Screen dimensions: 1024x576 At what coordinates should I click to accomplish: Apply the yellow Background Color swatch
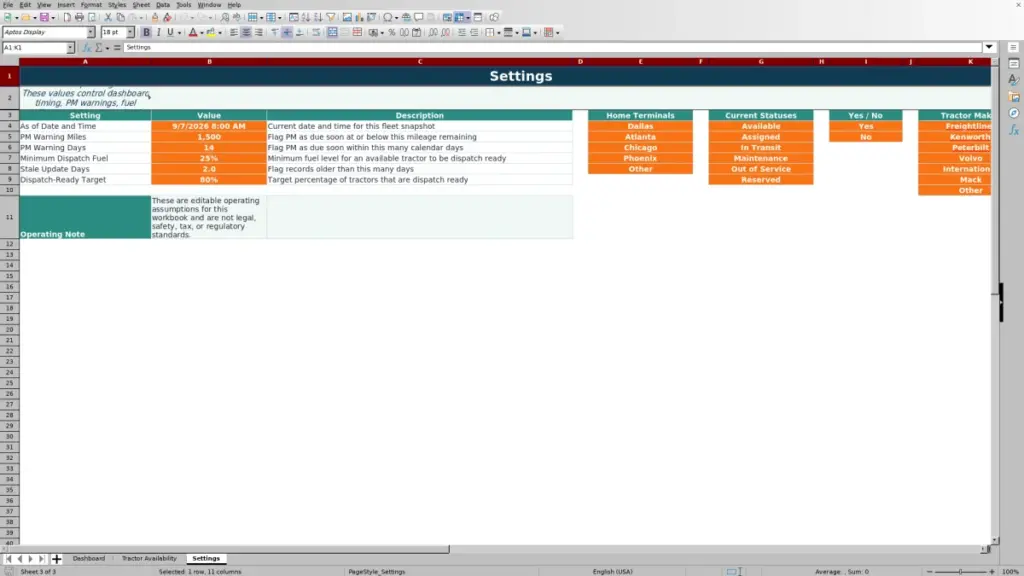click(211, 32)
